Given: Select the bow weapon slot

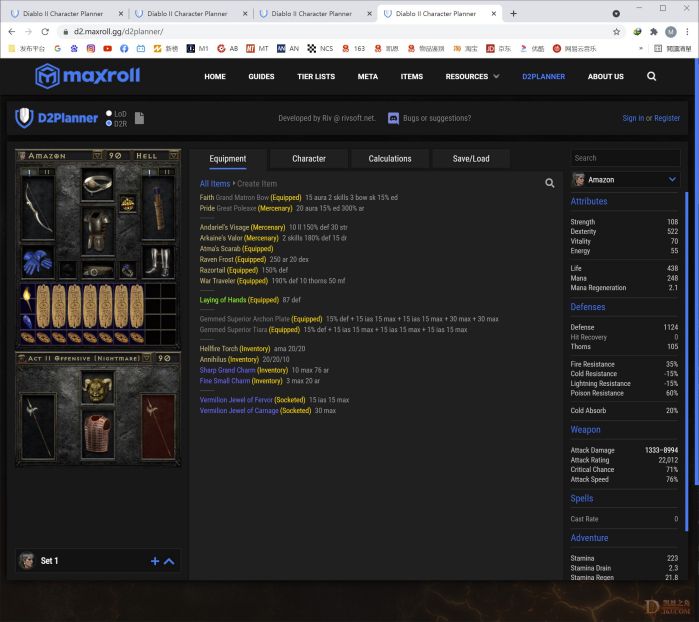Looking at the screenshot, I should click(x=38, y=208).
